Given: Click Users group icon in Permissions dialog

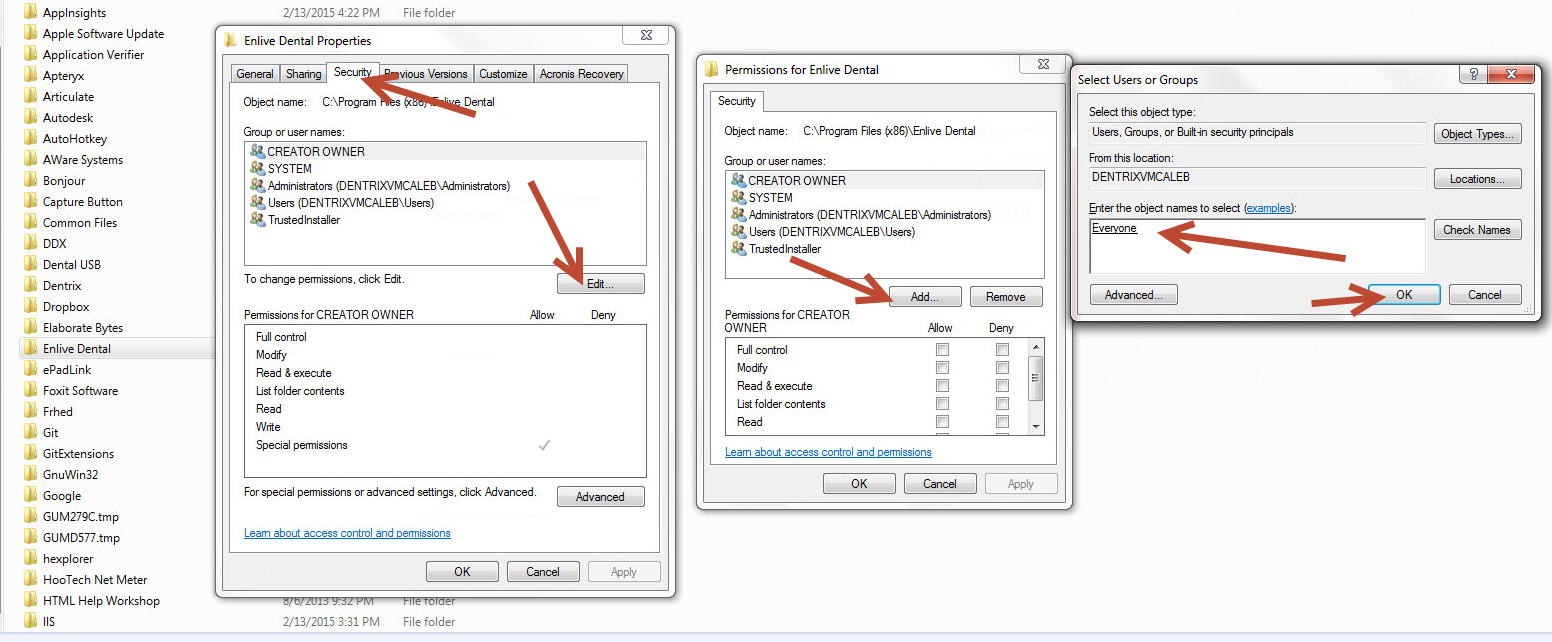Looking at the screenshot, I should click(x=739, y=232).
